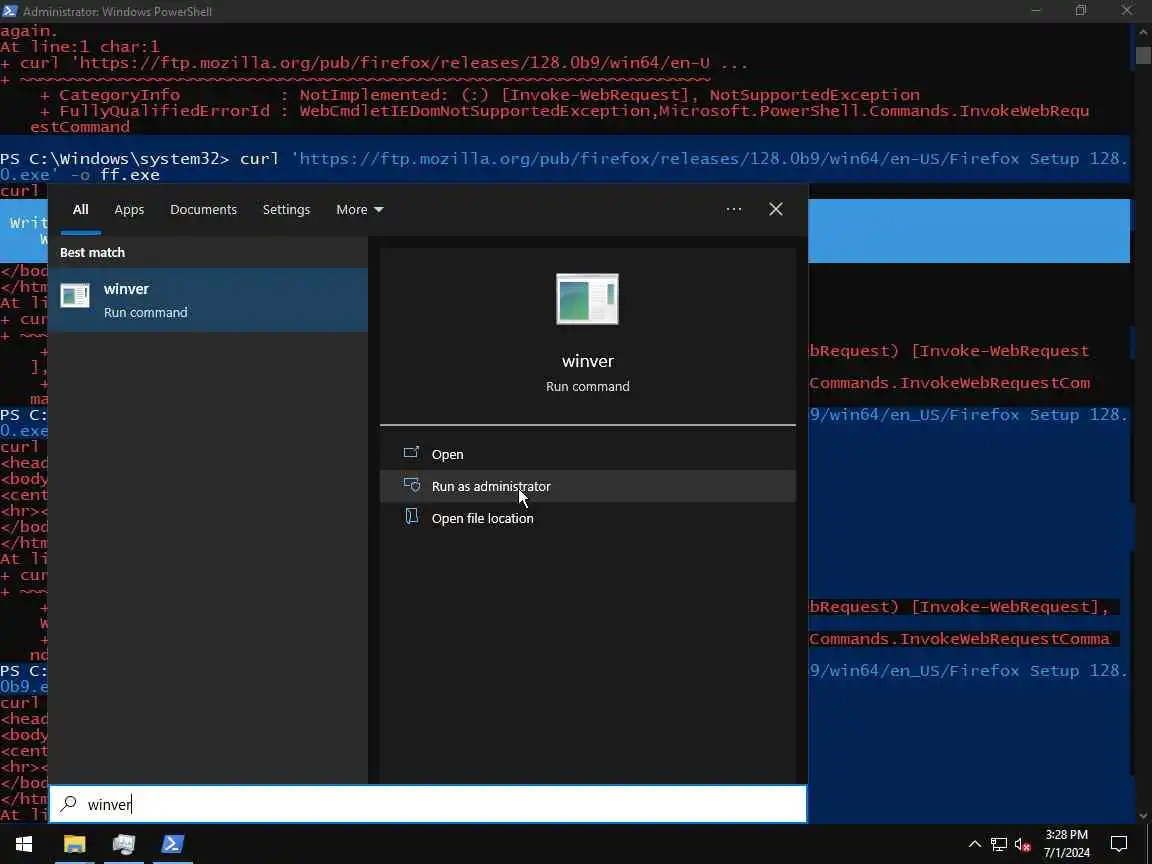
Task: Click the NotSupportedException text in PowerShell
Action: (x=814, y=95)
